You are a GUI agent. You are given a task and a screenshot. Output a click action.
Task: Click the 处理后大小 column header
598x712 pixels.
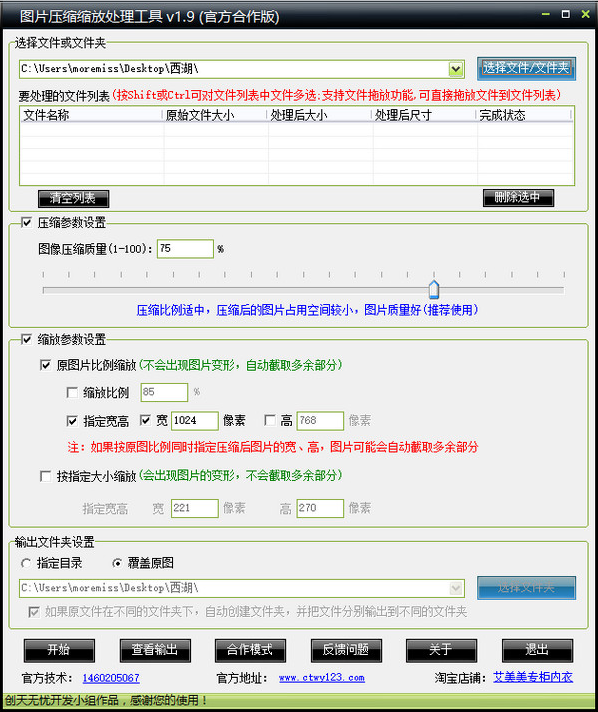point(320,115)
